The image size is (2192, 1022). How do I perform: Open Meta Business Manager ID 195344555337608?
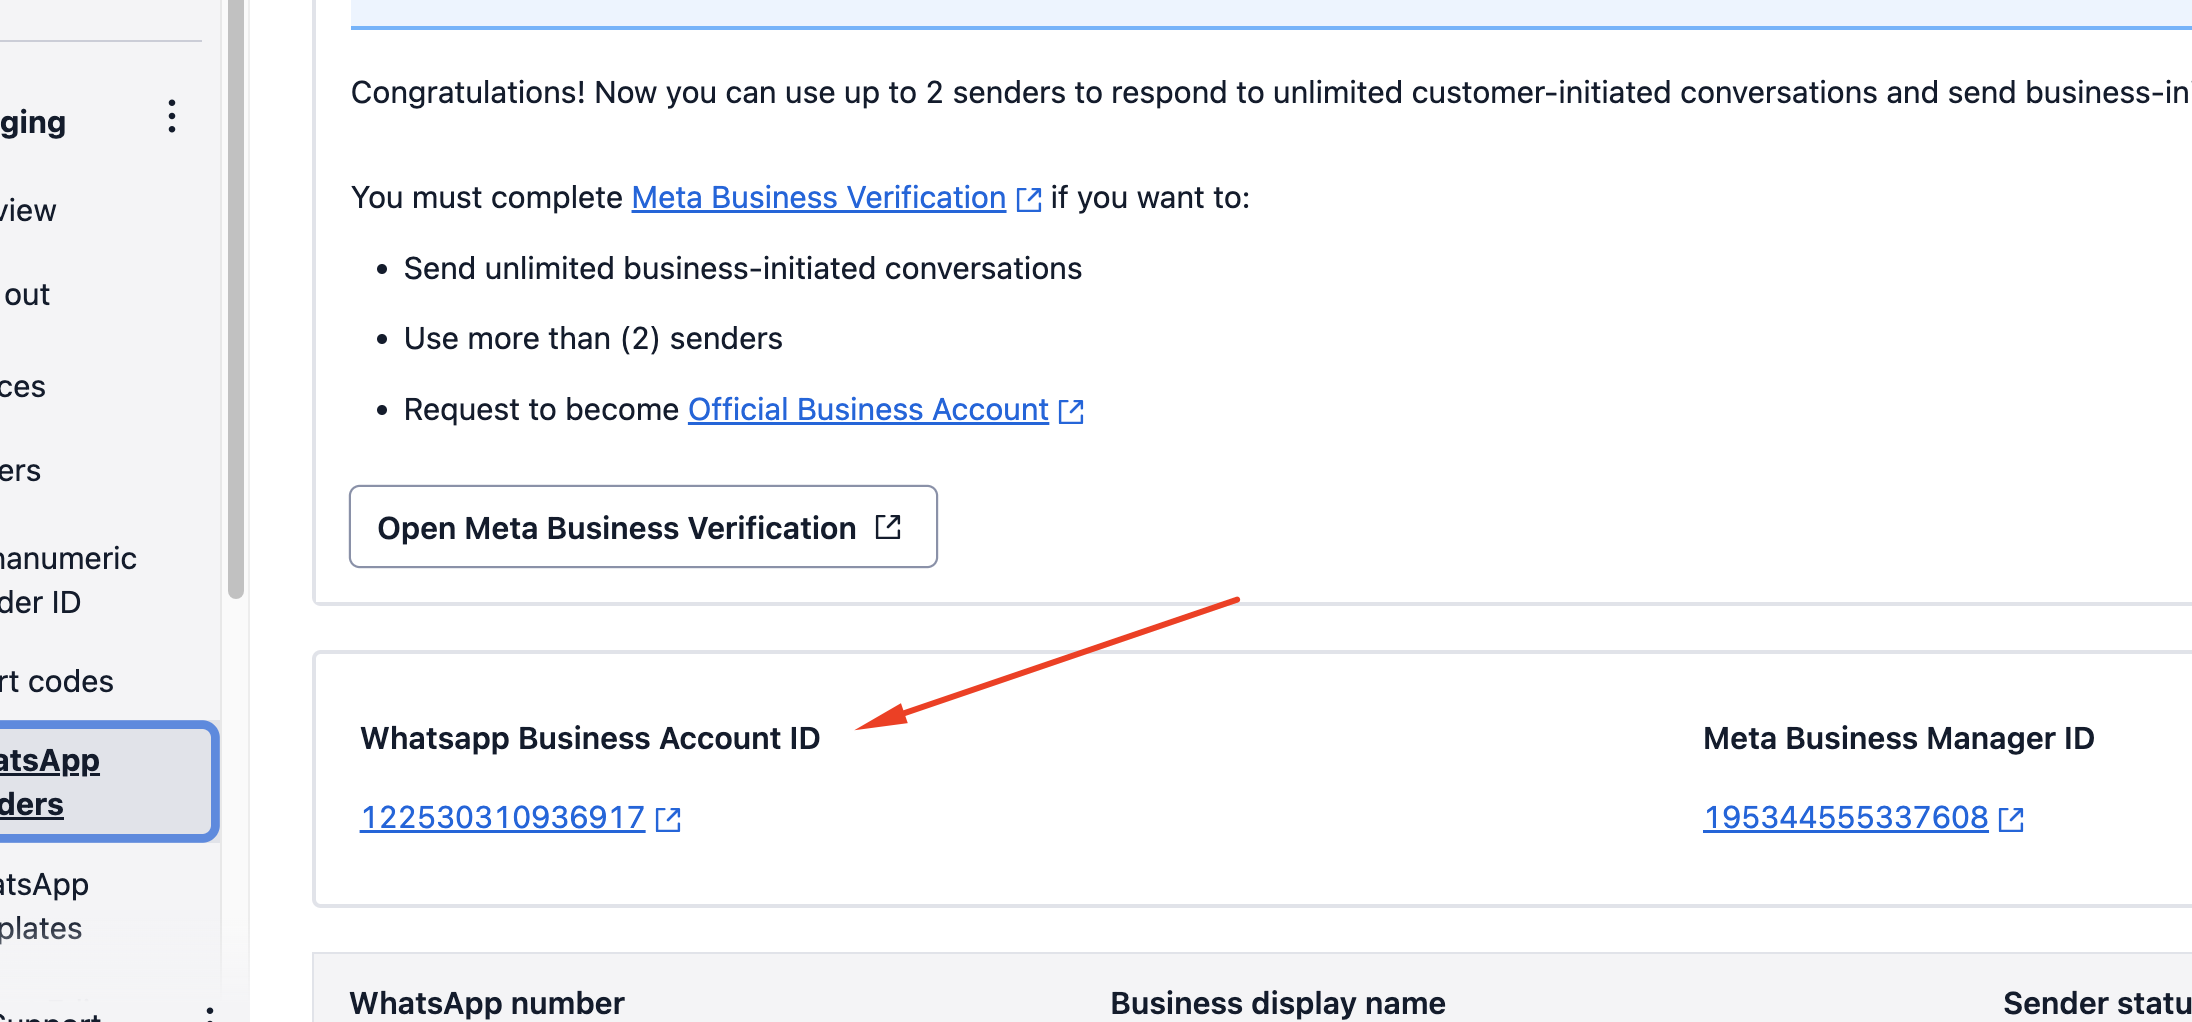tap(1846, 818)
